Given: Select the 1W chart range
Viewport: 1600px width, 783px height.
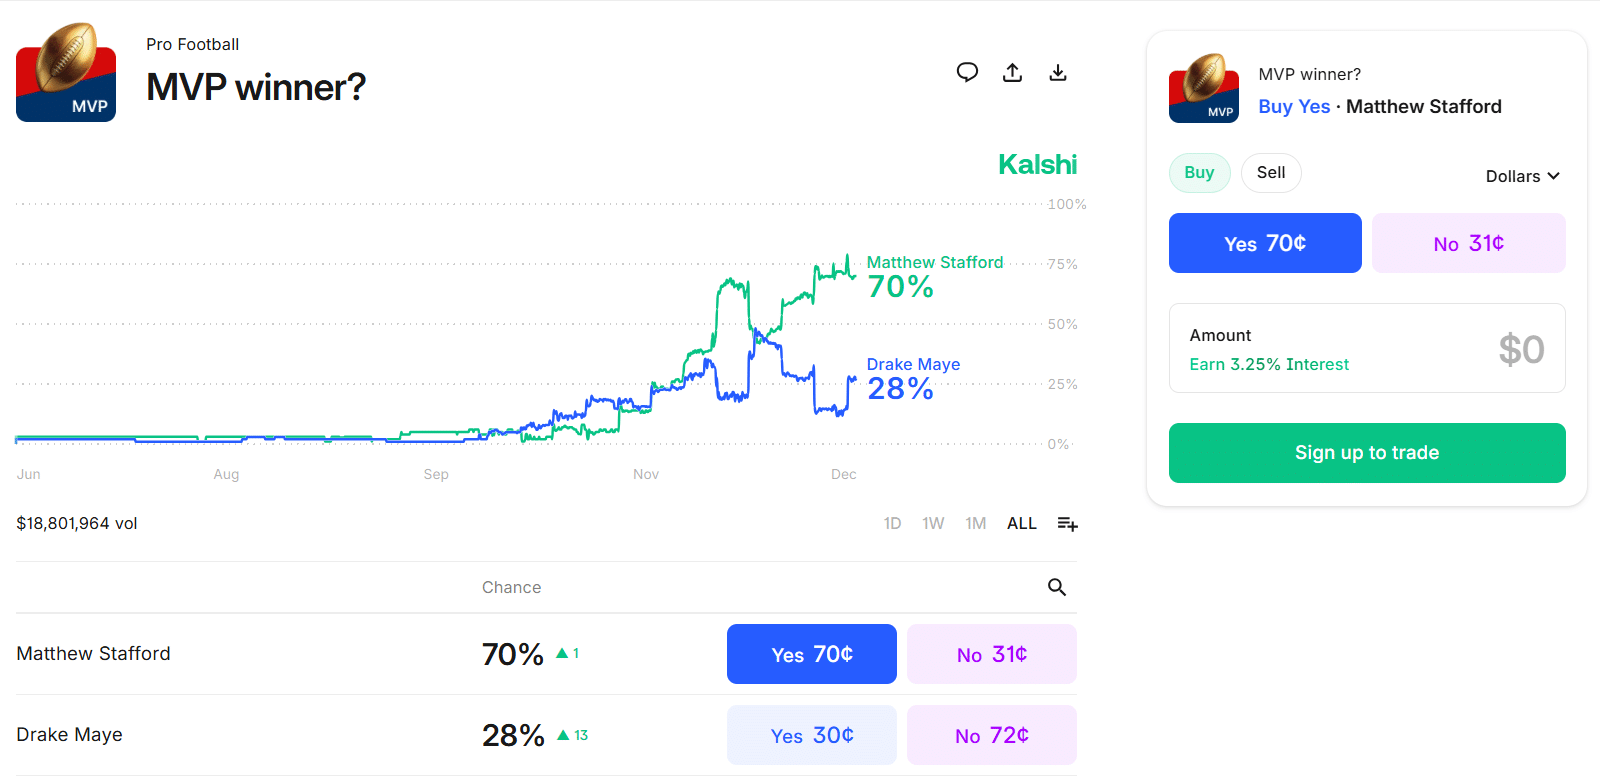Looking at the screenshot, I should (x=933, y=524).
